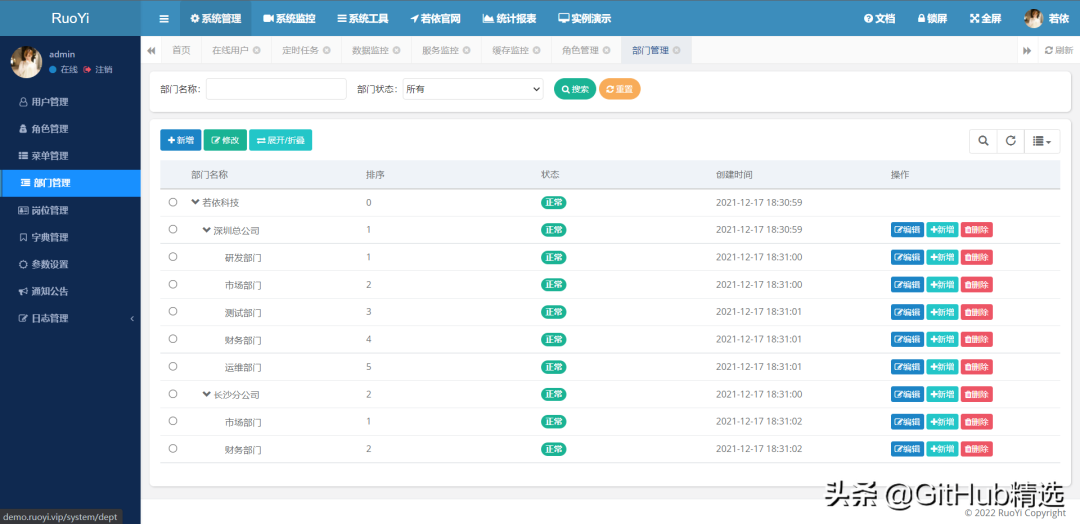
Task: Select radio button for 研发部门 row
Action: (173, 256)
